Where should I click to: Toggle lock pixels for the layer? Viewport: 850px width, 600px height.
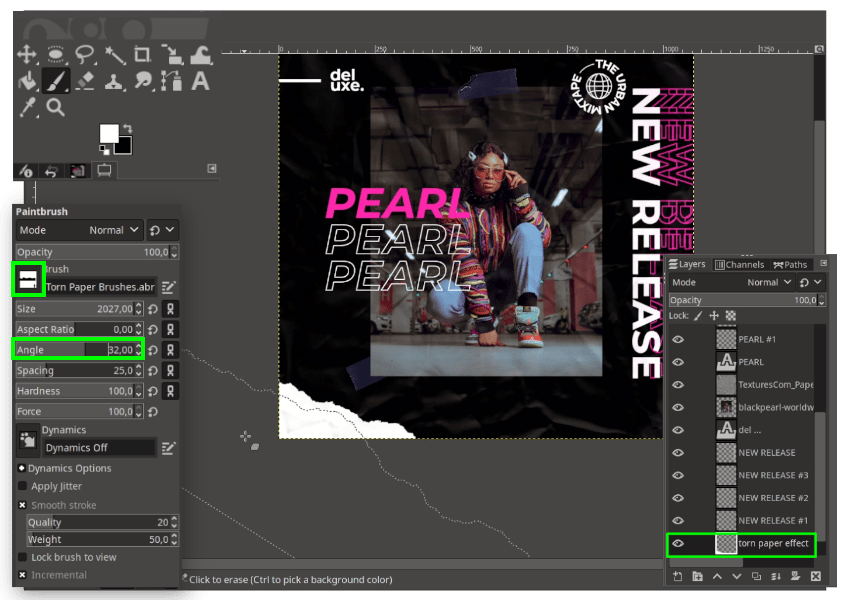698,316
